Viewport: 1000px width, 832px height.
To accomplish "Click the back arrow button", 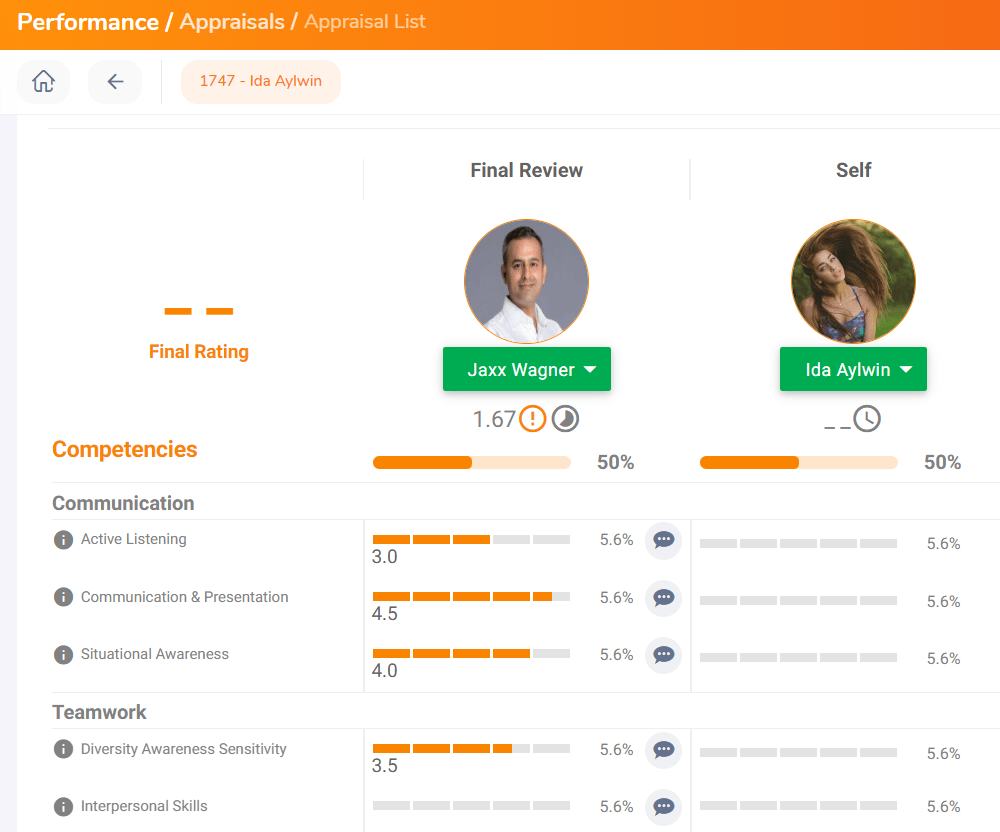I will 115,82.
